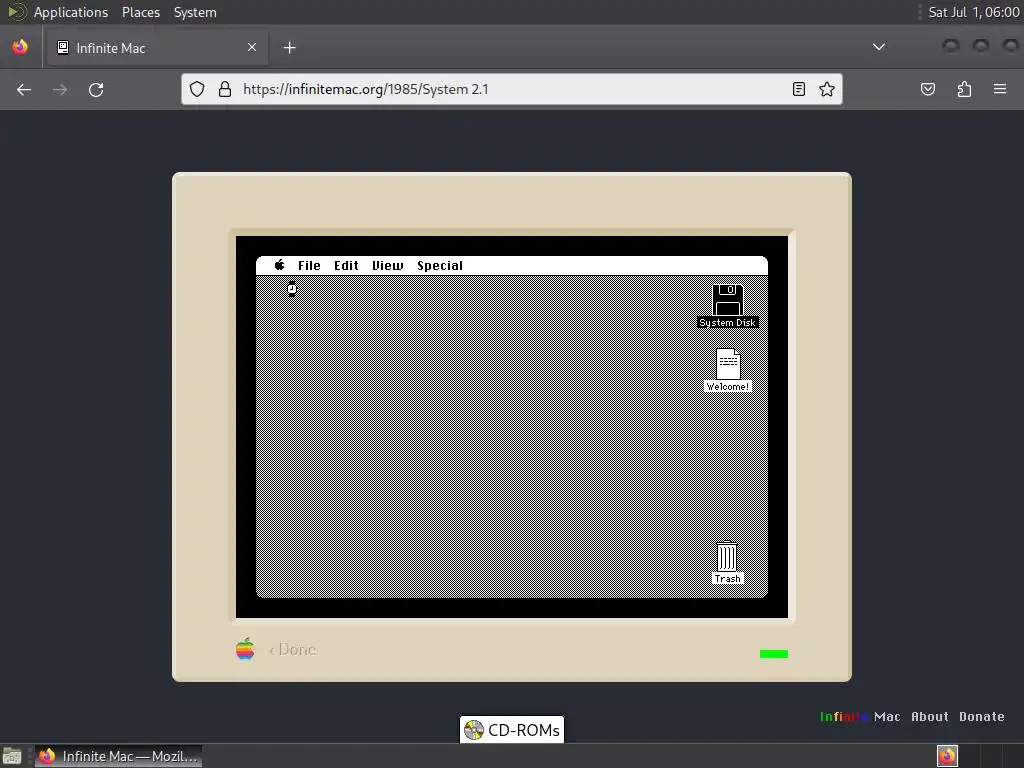Open Firefox hamburger application menu
This screenshot has width=1024, height=768.
1000,89
